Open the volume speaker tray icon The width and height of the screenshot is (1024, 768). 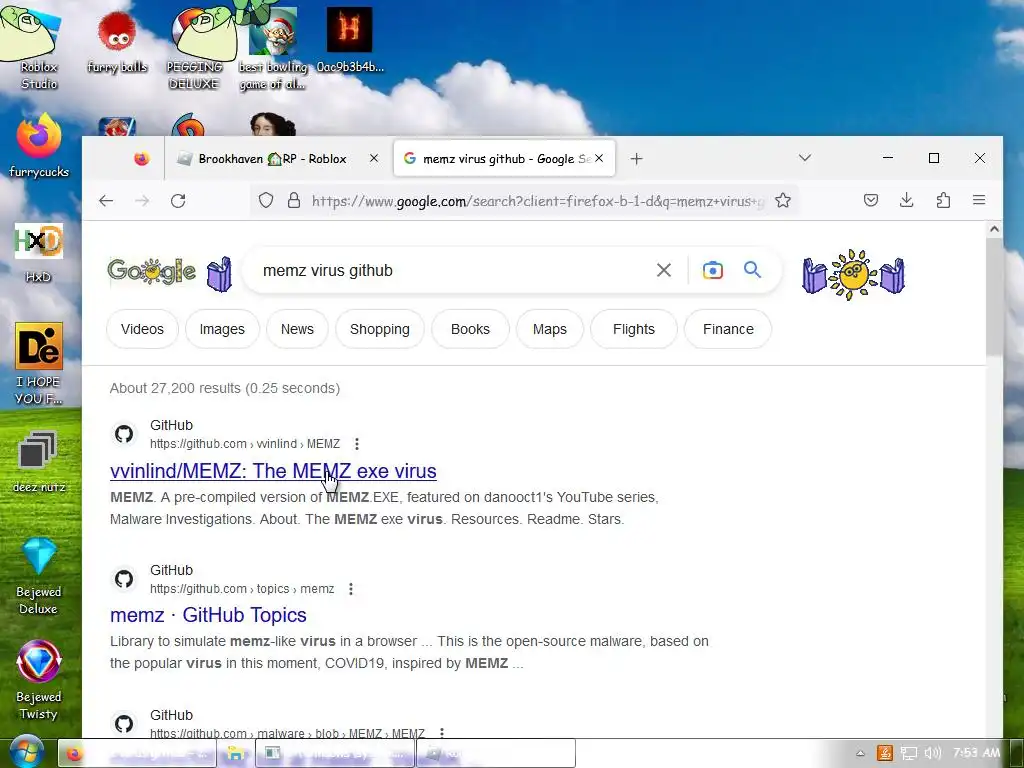tap(933, 754)
